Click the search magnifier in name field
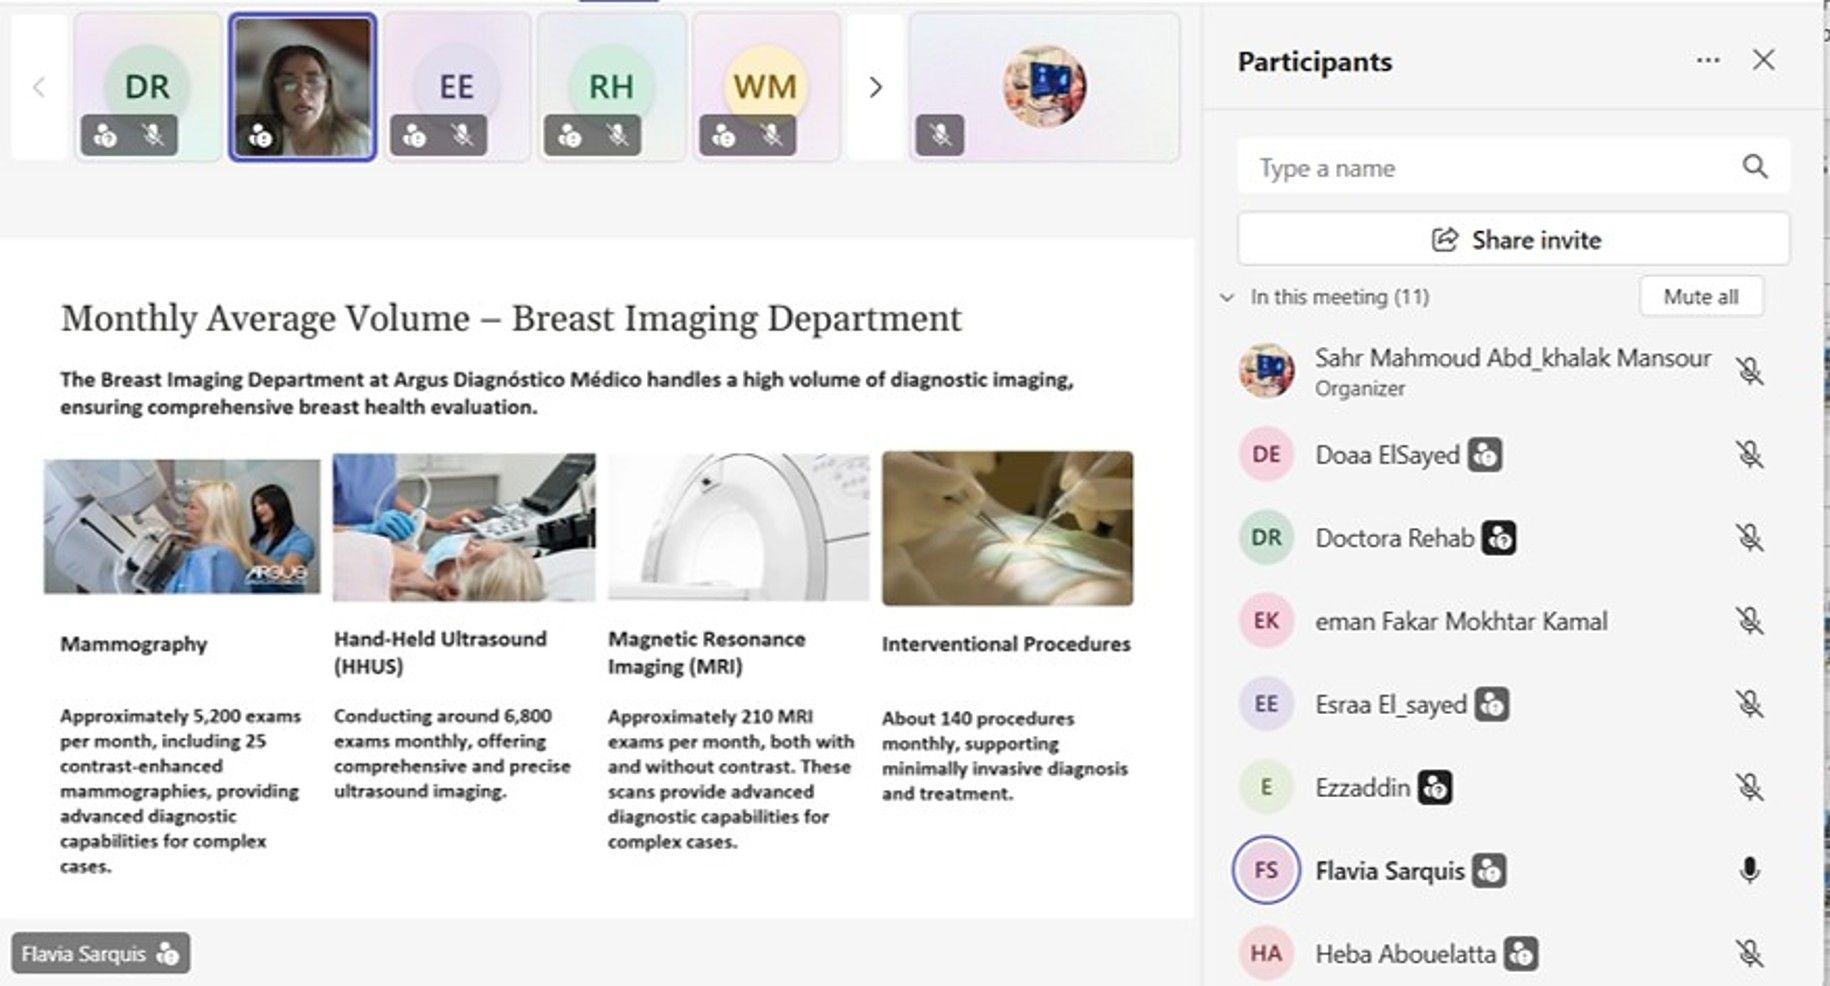Screen dimensions: 1830x986 pyautogui.click(x=1754, y=167)
